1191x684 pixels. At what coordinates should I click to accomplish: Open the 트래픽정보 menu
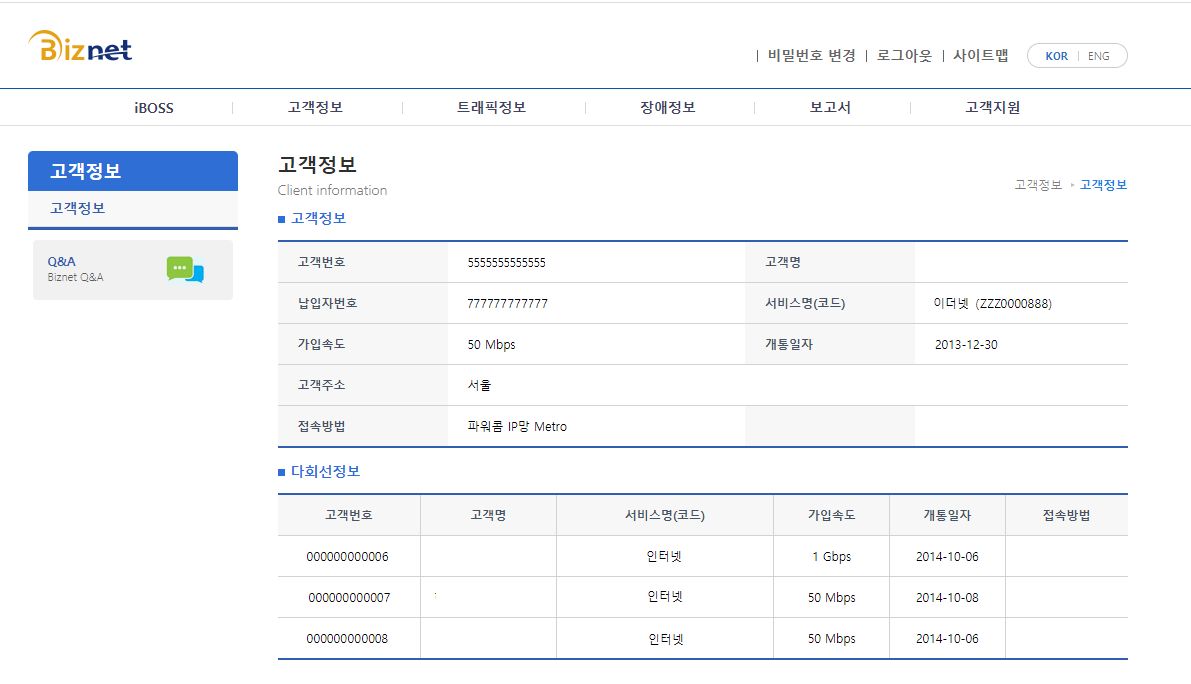pyautogui.click(x=491, y=108)
